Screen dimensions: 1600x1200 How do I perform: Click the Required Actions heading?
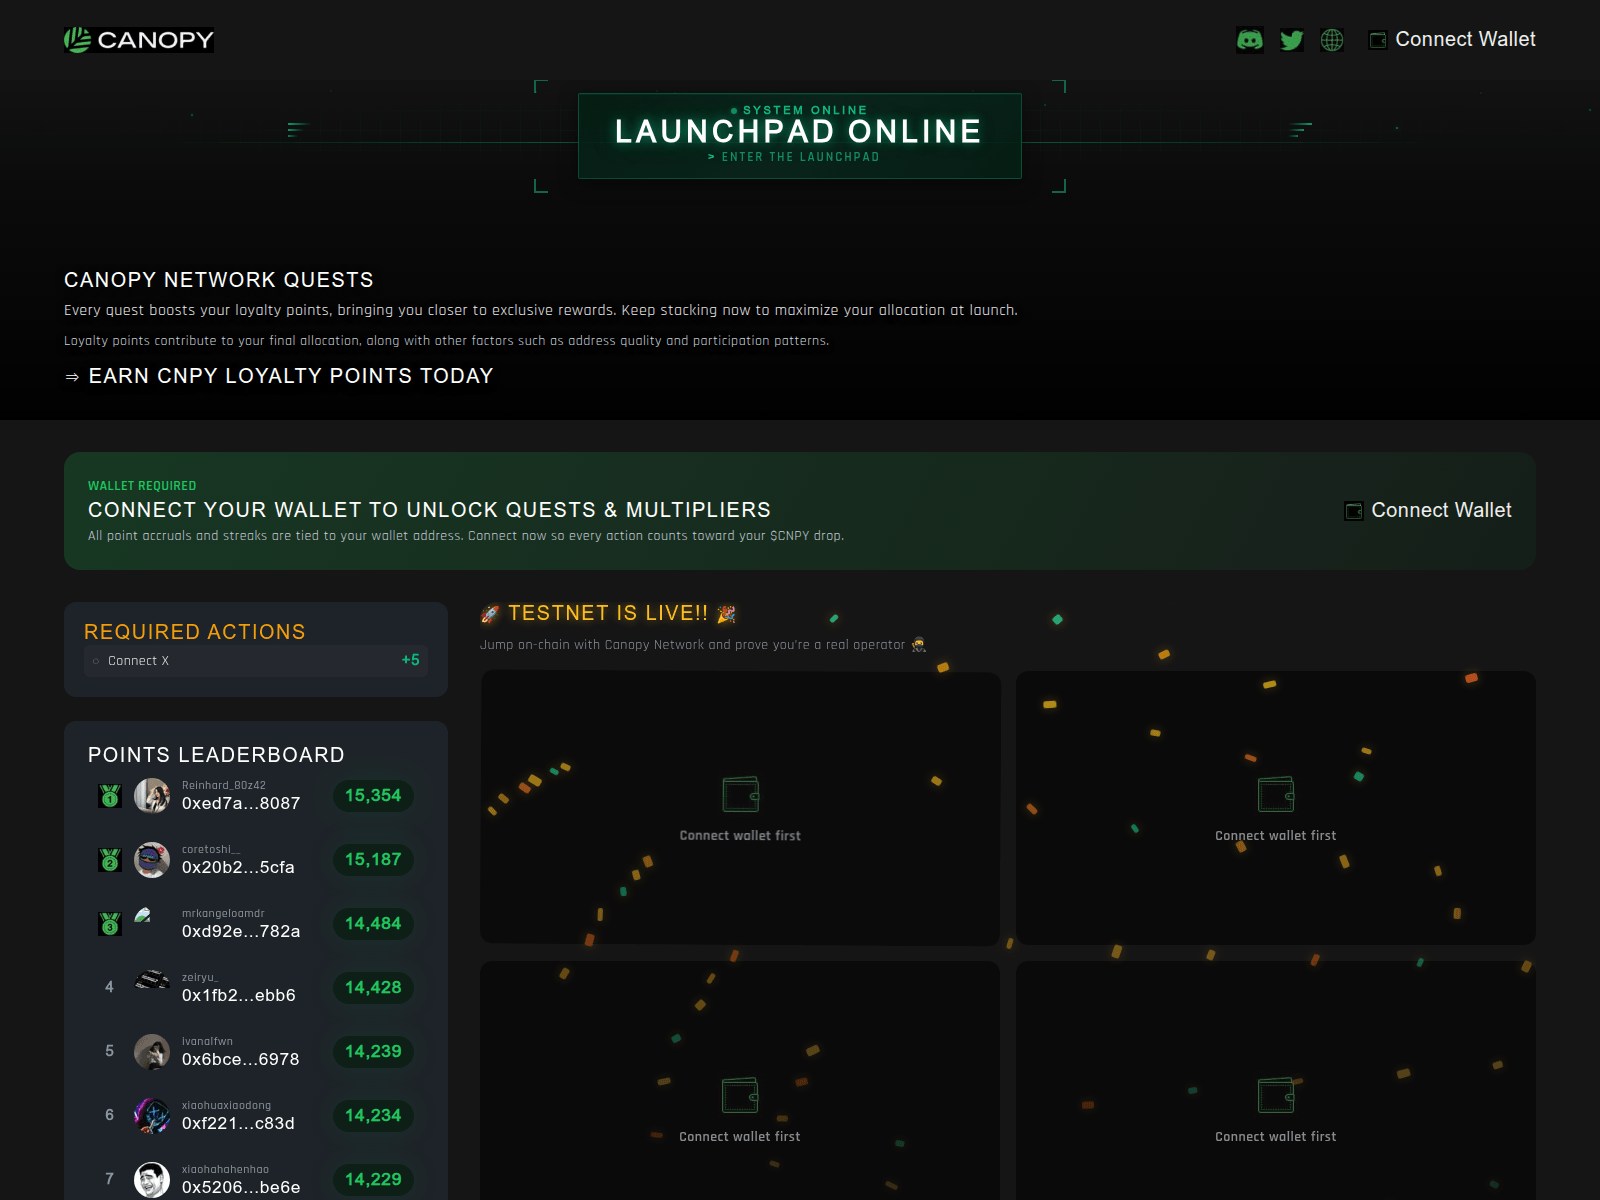tap(195, 632)
